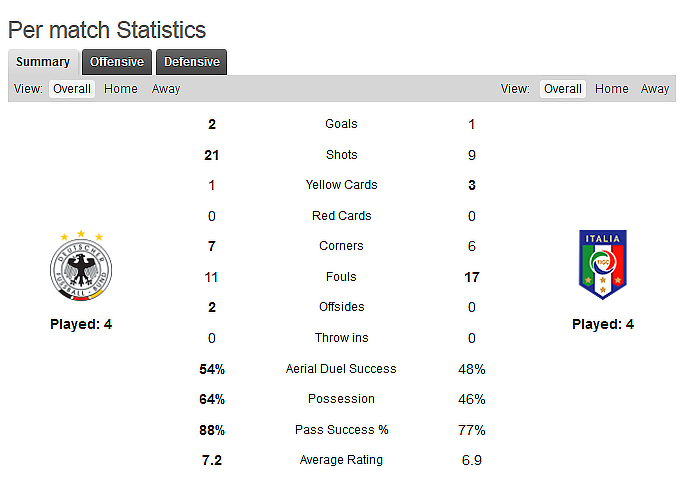Select Home view for the left team
Viewport: 682px width, 489px height.
[x=121, y=89]
